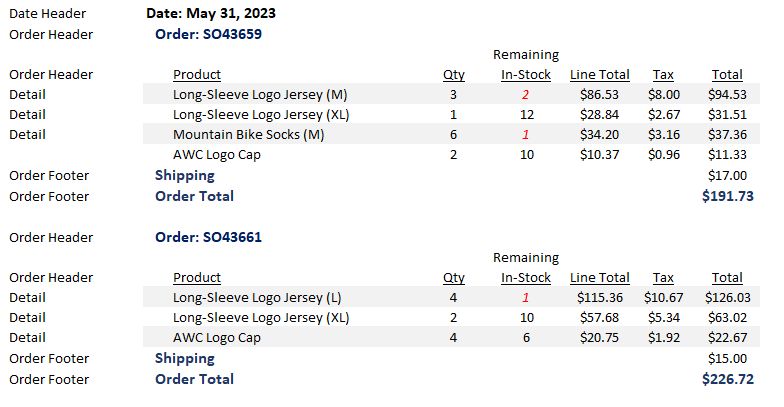The image size is (784, 407).
Task: Click the red in-stock value 2 for Jersey (M)
Action: click(x=526, y=94)
